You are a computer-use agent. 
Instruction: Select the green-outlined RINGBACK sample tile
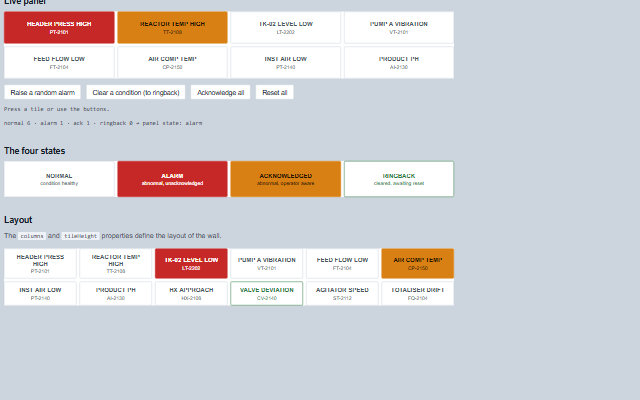pyautogui.click(x=399, y=179)
